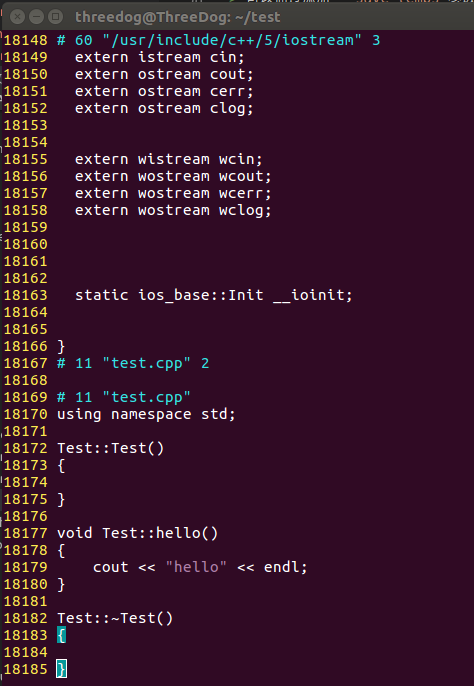Click the window maximize button
Viewport: 474px width, 686px height.
click(56, 17)
